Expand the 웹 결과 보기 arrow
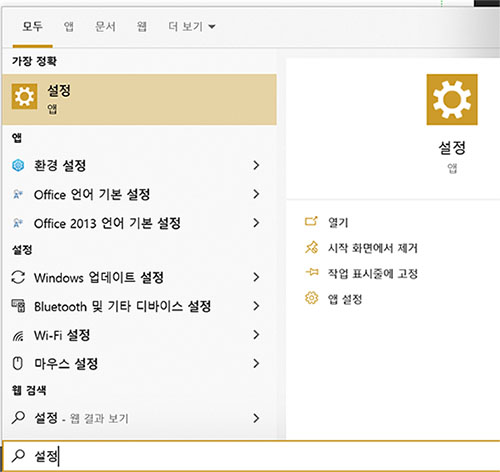 coord(256,418)
